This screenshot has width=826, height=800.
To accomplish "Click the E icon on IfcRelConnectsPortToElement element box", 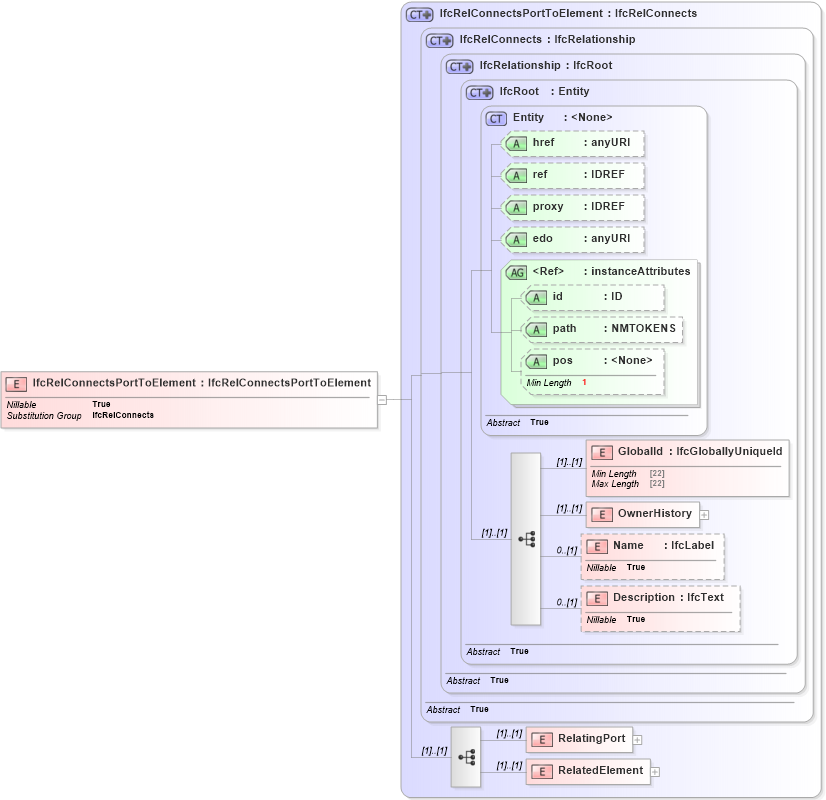I will click(x=15, y=382).
